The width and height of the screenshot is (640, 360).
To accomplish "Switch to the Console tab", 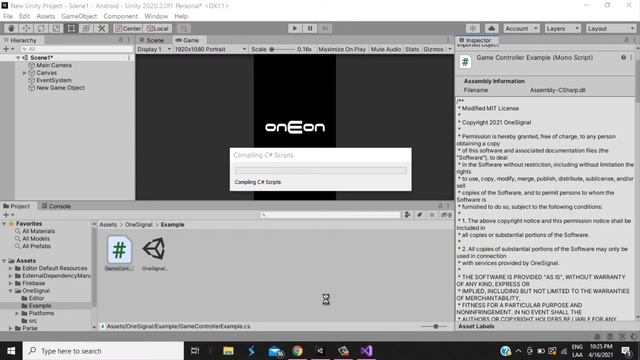I will (56, 206).
